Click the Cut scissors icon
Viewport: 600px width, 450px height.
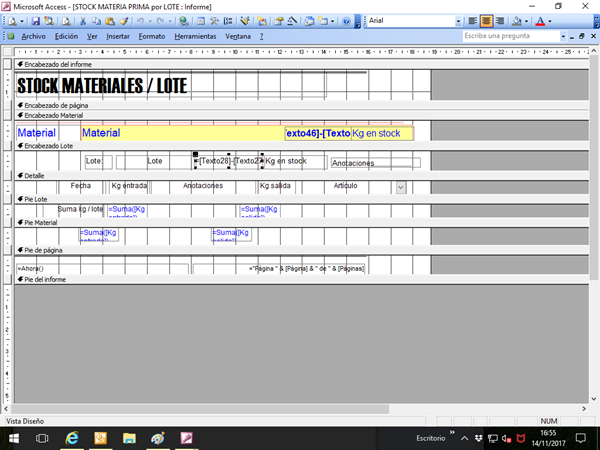click(x=83, y=21)
